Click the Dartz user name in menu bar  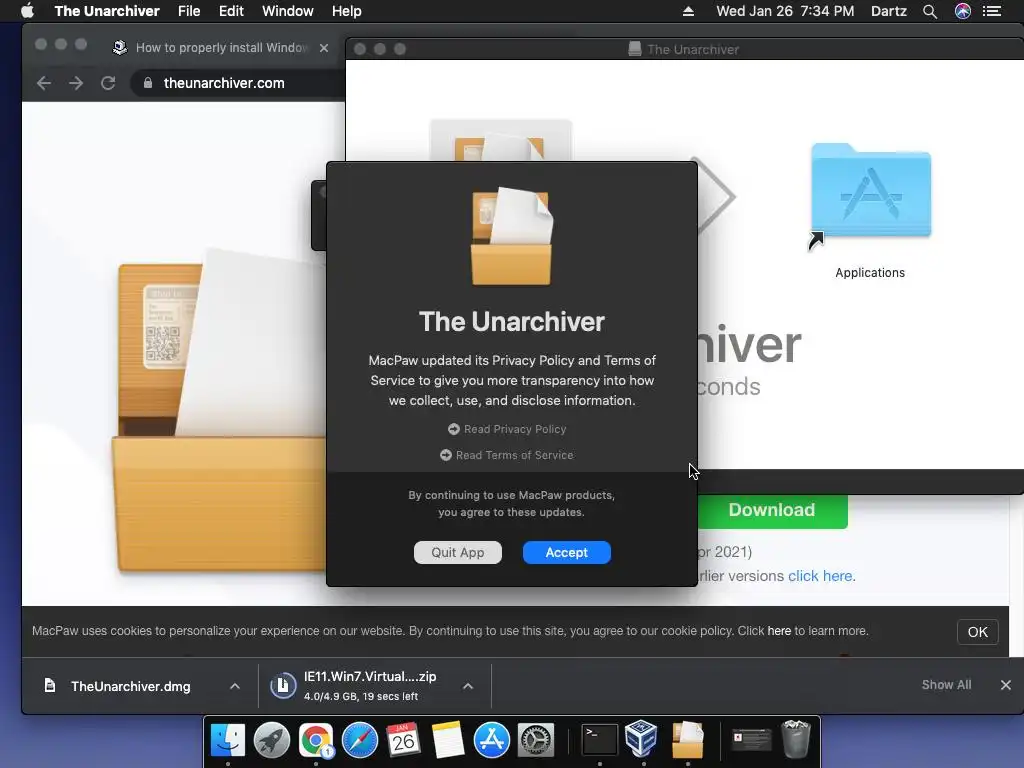(x=889, y=11)
